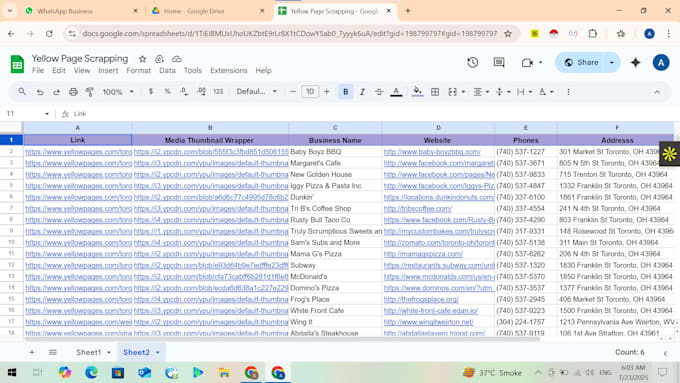
Task: Open the name box dropdown
Action: point(47,114)
